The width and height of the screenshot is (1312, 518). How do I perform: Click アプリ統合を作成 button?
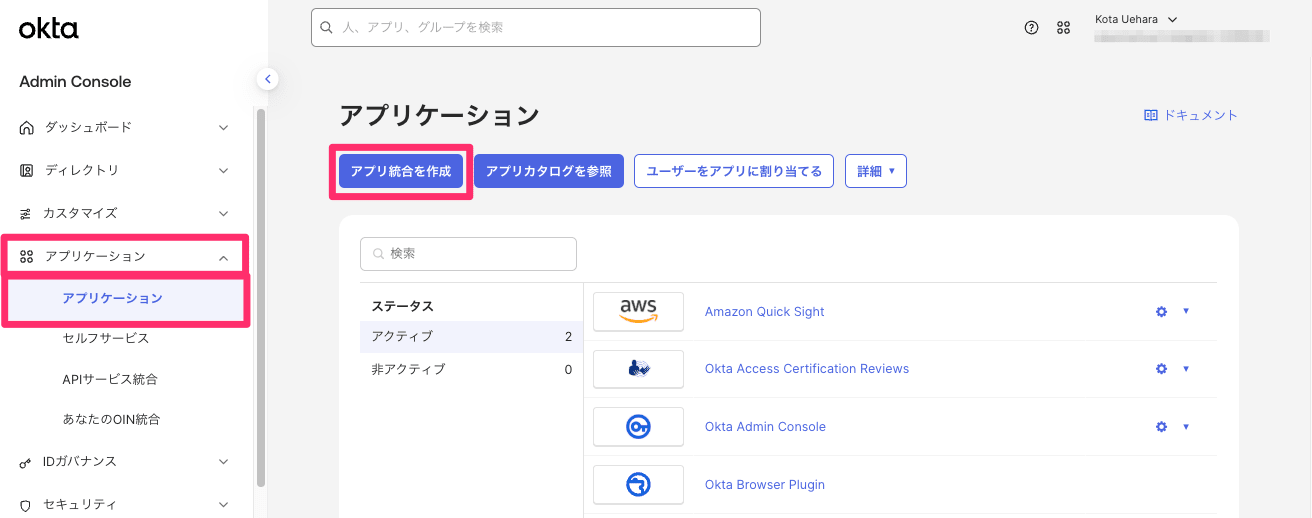coord(401,171)
